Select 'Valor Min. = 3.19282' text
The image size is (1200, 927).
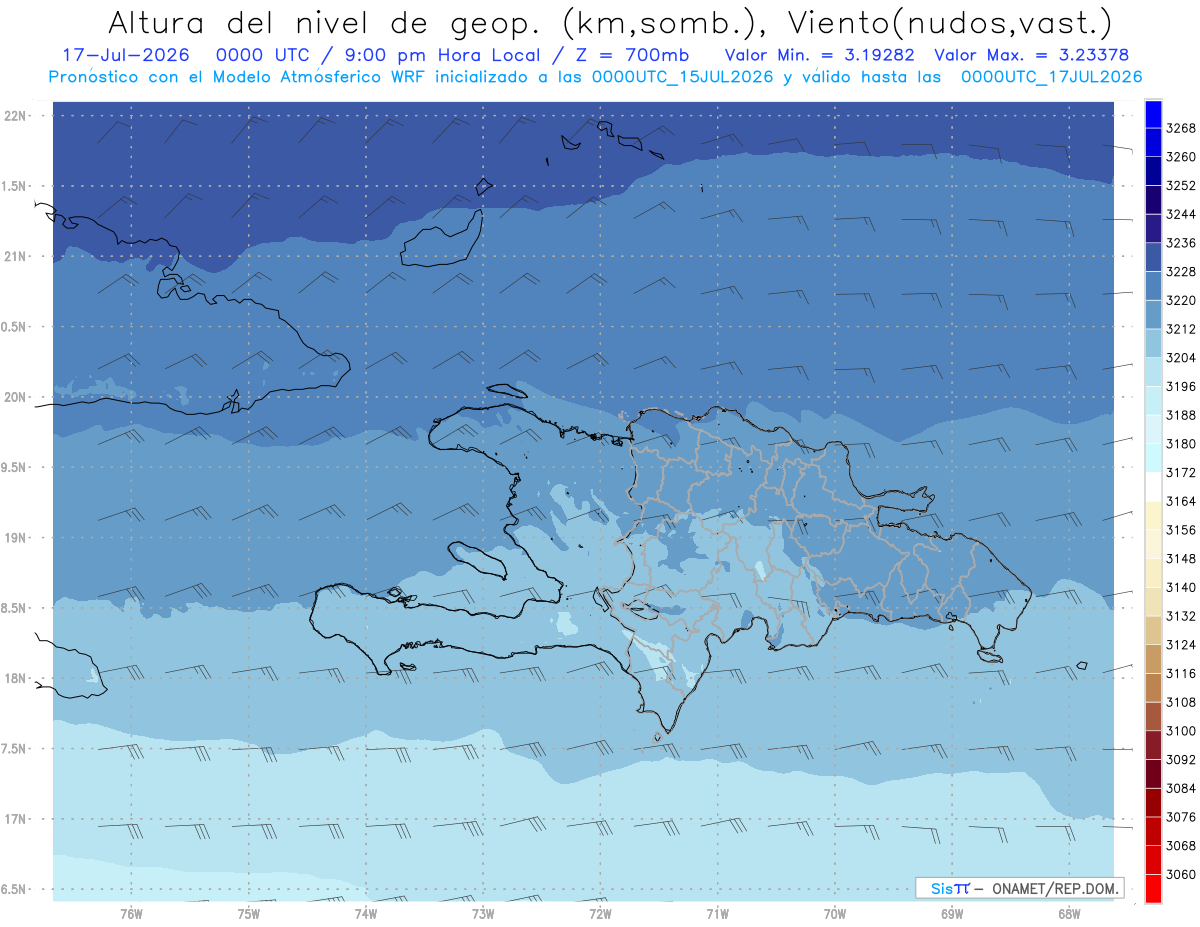tap(819, 55)
